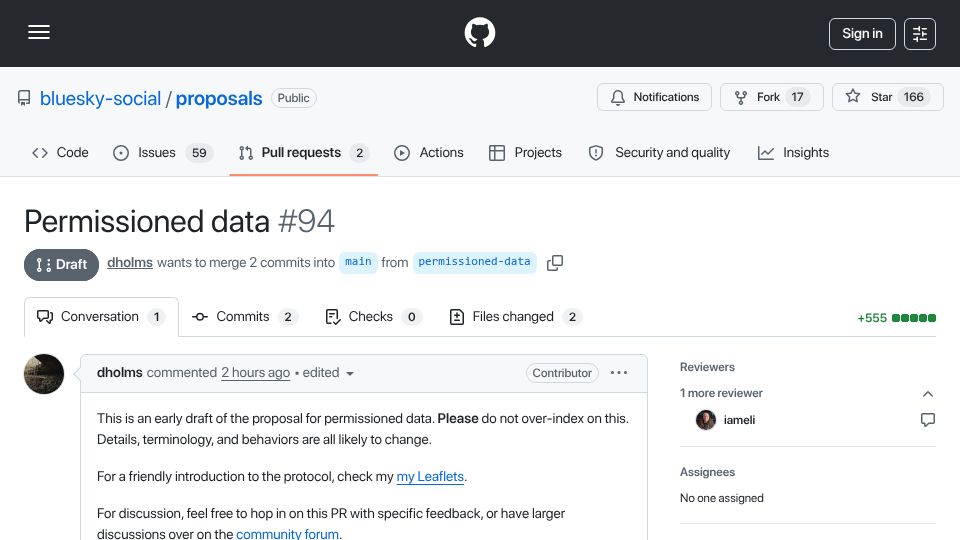This screenshot has width=960, height=540.
Task: Click the Assignees sidebar heading
Action: pos(707,472)
